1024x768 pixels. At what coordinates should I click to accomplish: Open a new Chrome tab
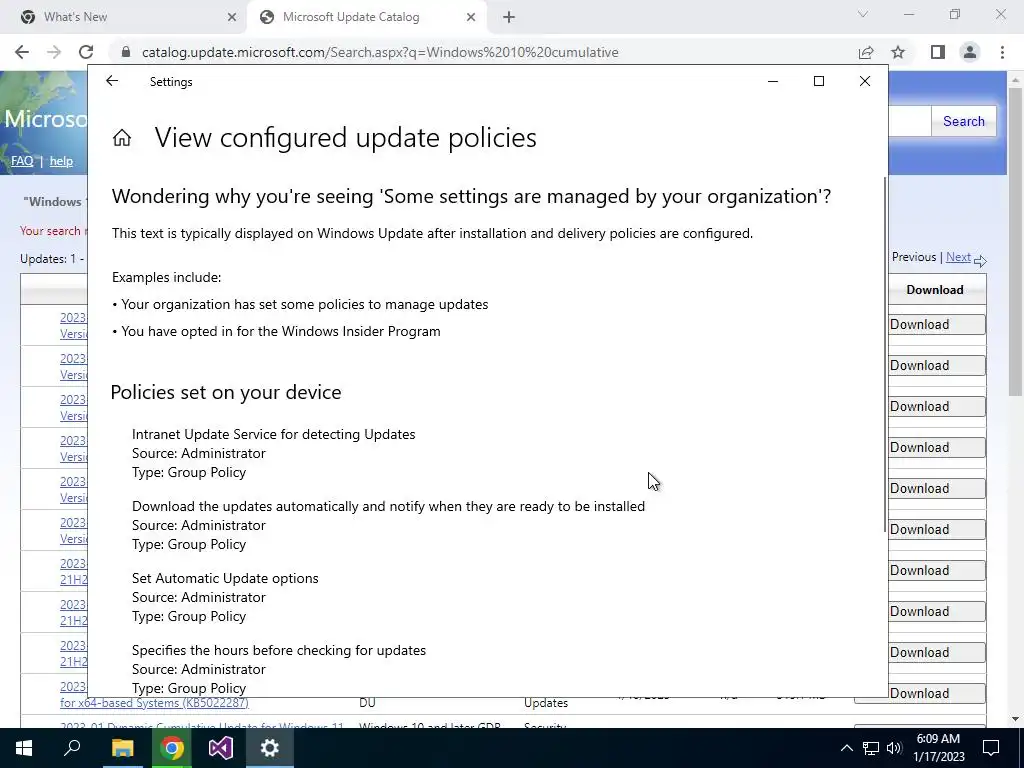(509, 18)
